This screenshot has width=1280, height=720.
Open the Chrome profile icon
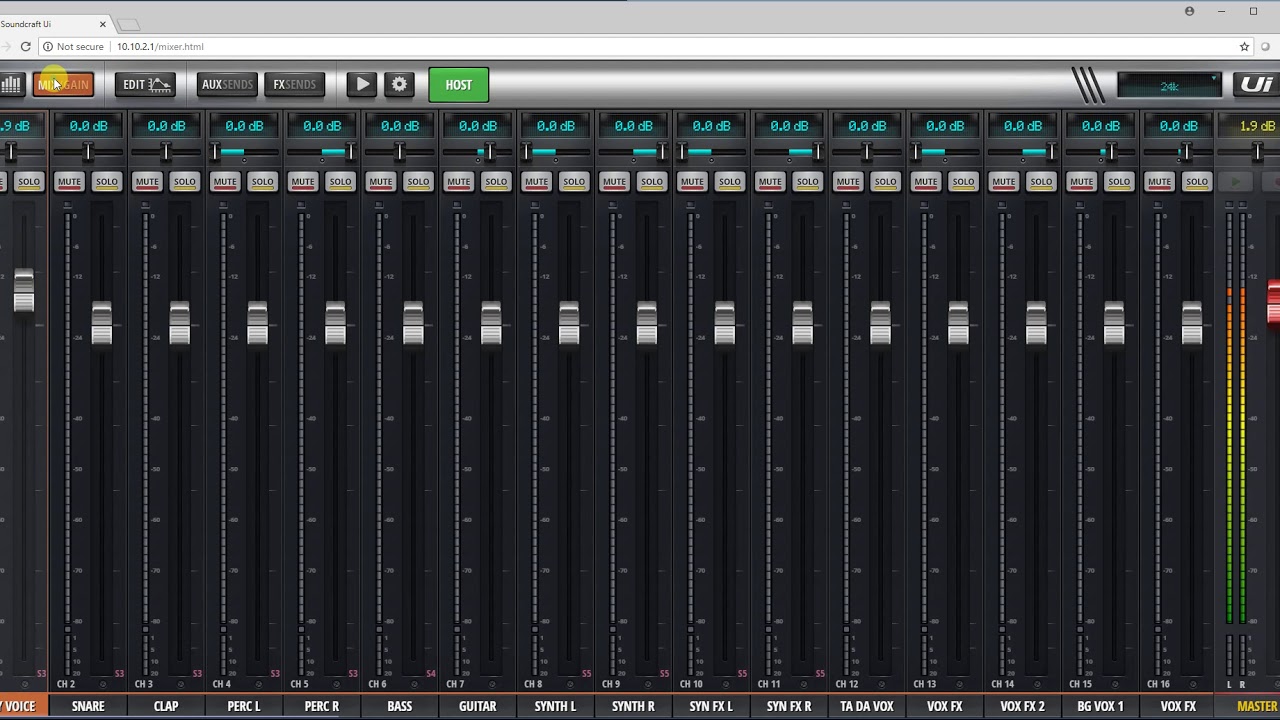pos(1189,11)
